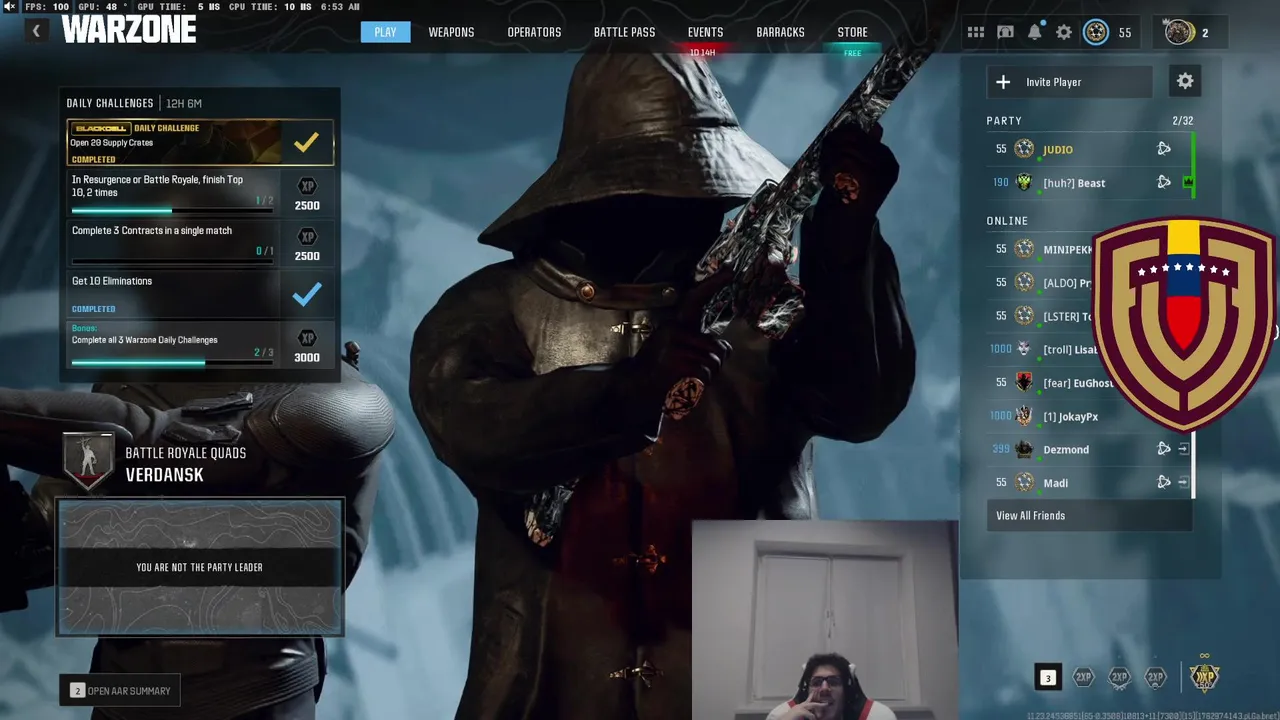
Task: Go back using the top-left arrow
Action: (x=36, y=31)
